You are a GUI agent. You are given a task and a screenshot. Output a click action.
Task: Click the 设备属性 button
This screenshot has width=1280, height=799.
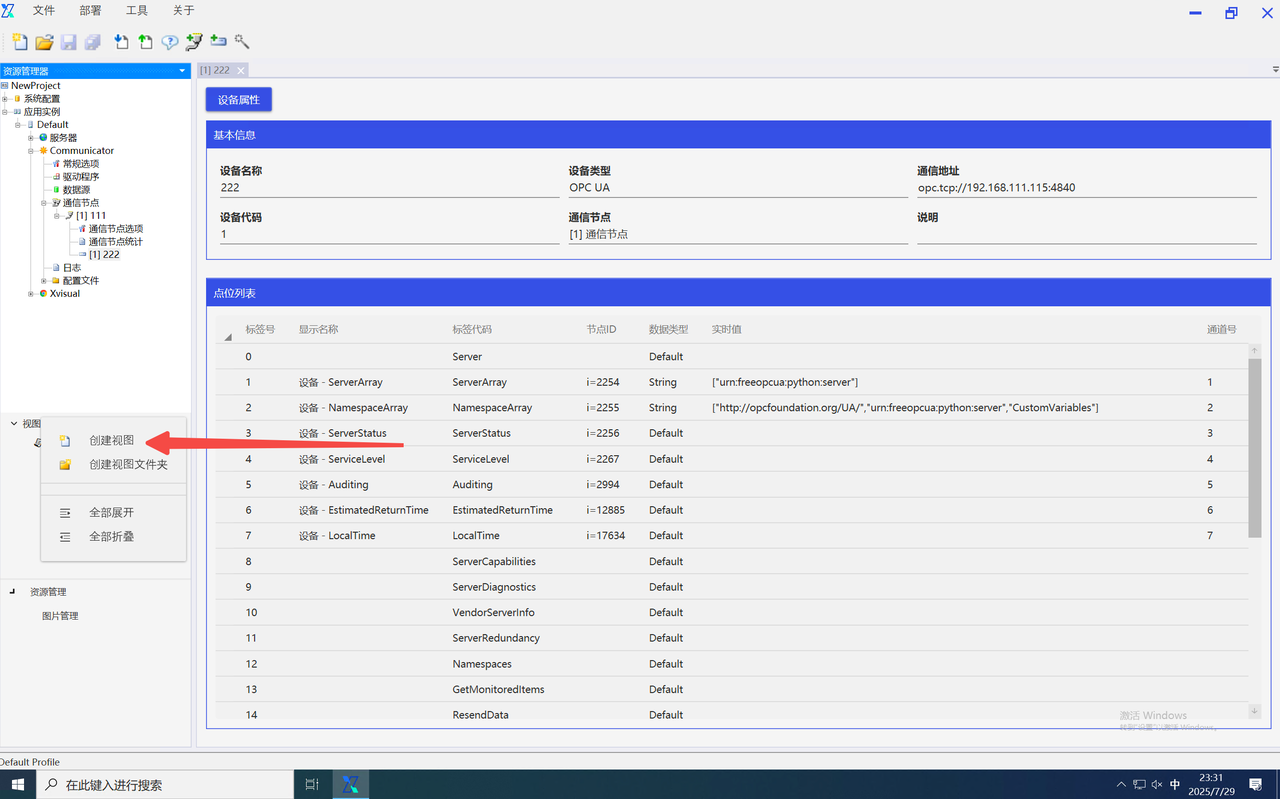pos(238,100)
